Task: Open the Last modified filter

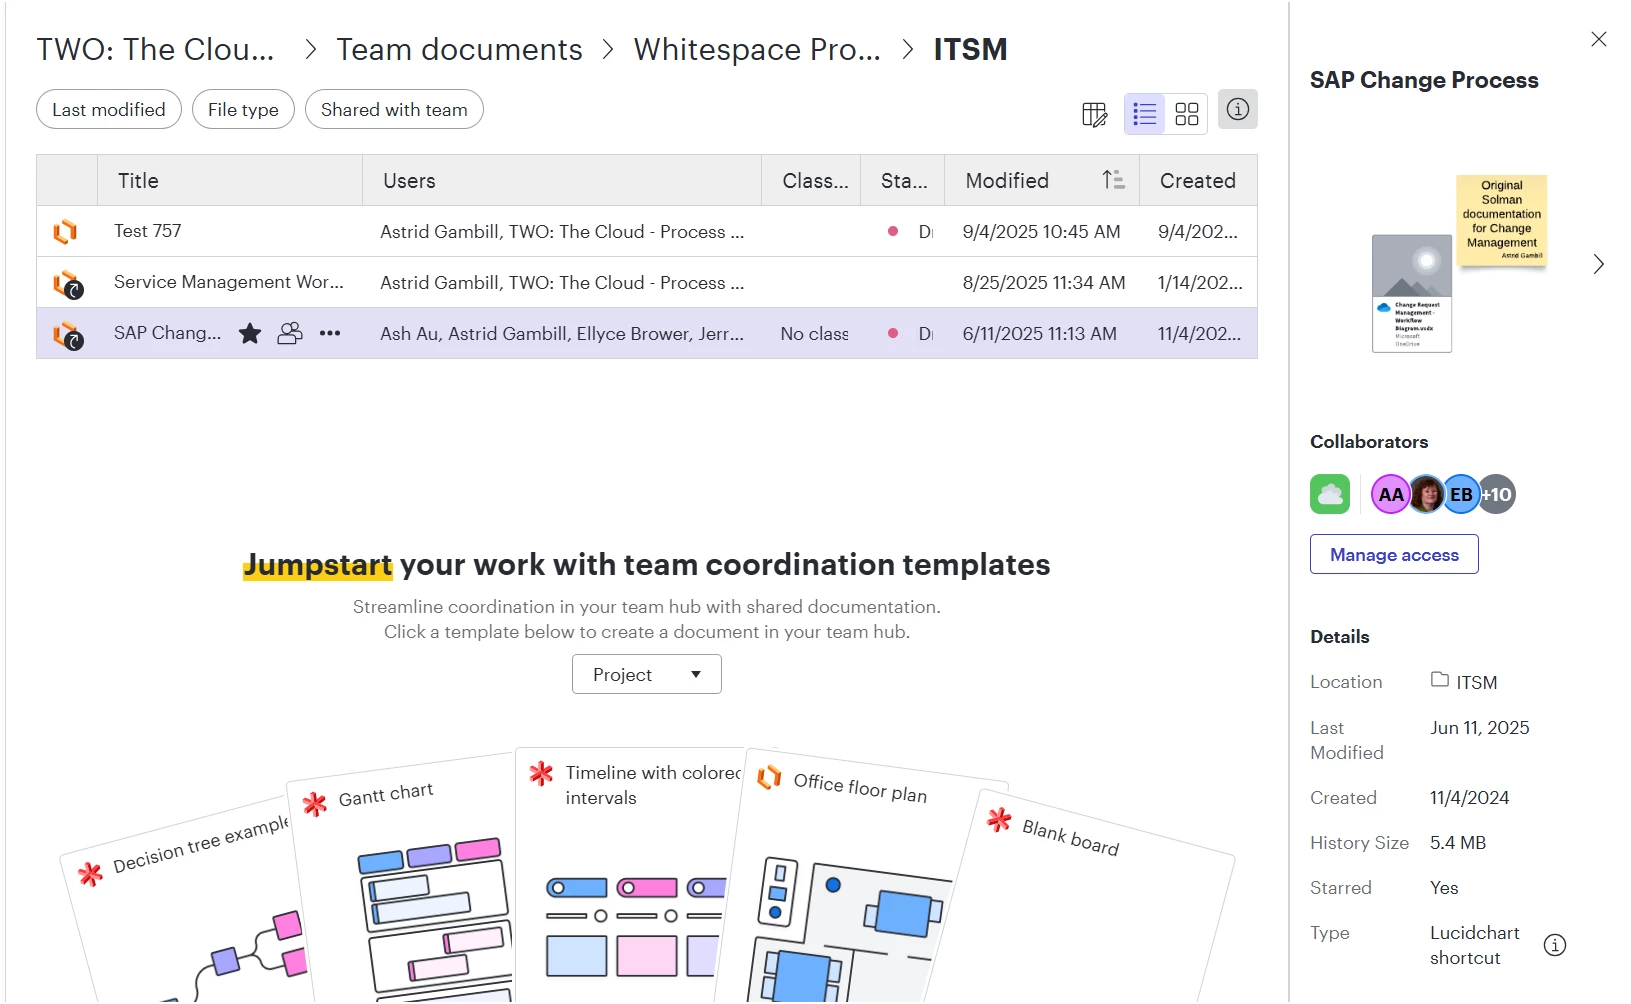Action: (x=109, y=109)
